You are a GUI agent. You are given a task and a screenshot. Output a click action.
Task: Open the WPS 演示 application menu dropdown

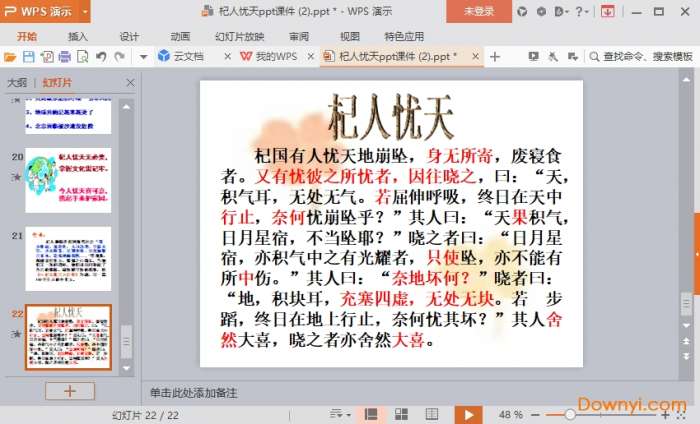tap(85, 11)
